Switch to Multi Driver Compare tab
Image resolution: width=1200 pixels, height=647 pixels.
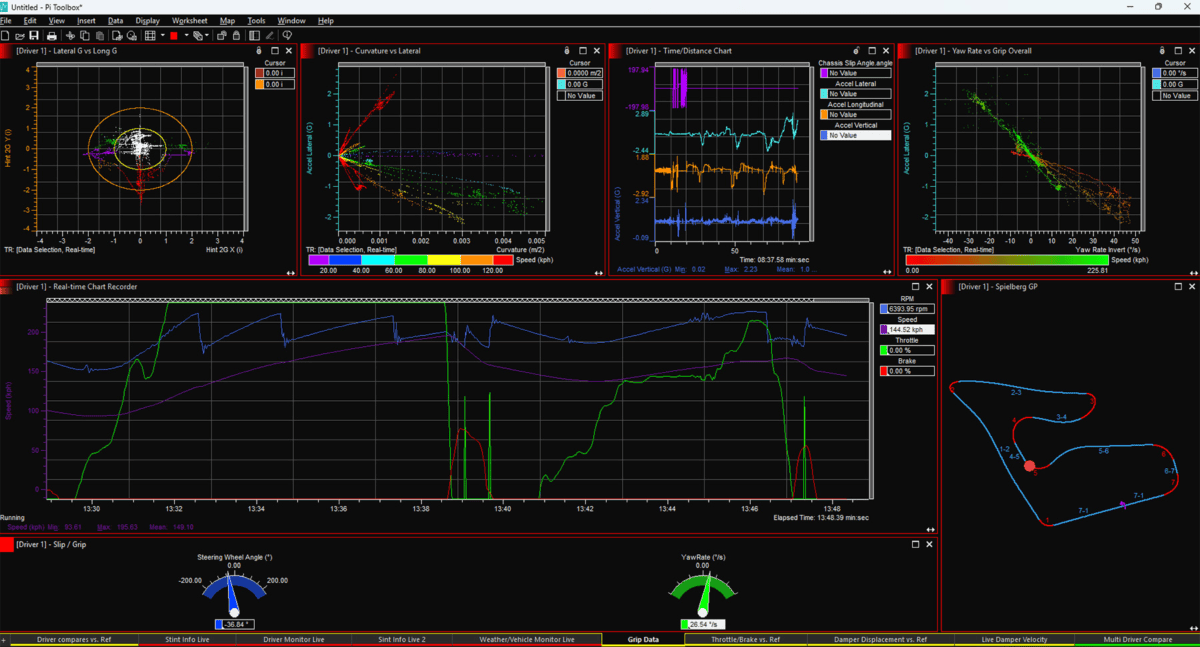click(1137, 639)
